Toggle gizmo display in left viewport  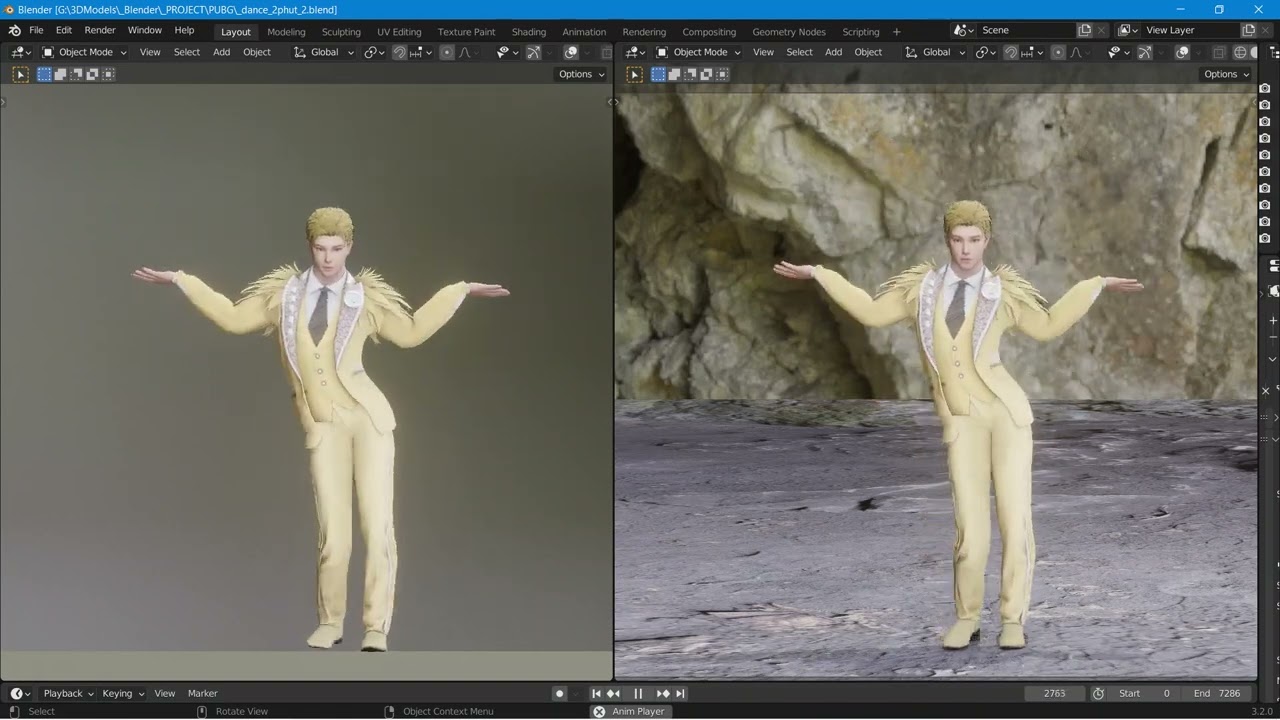534,52
